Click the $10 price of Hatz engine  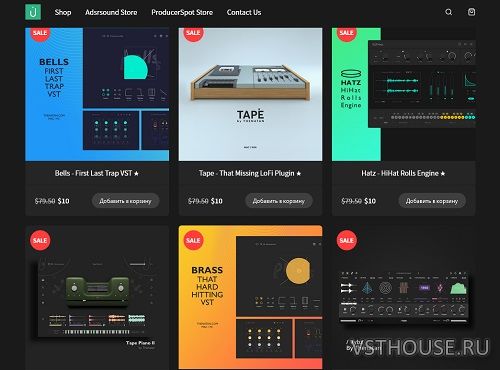(370, 201)
